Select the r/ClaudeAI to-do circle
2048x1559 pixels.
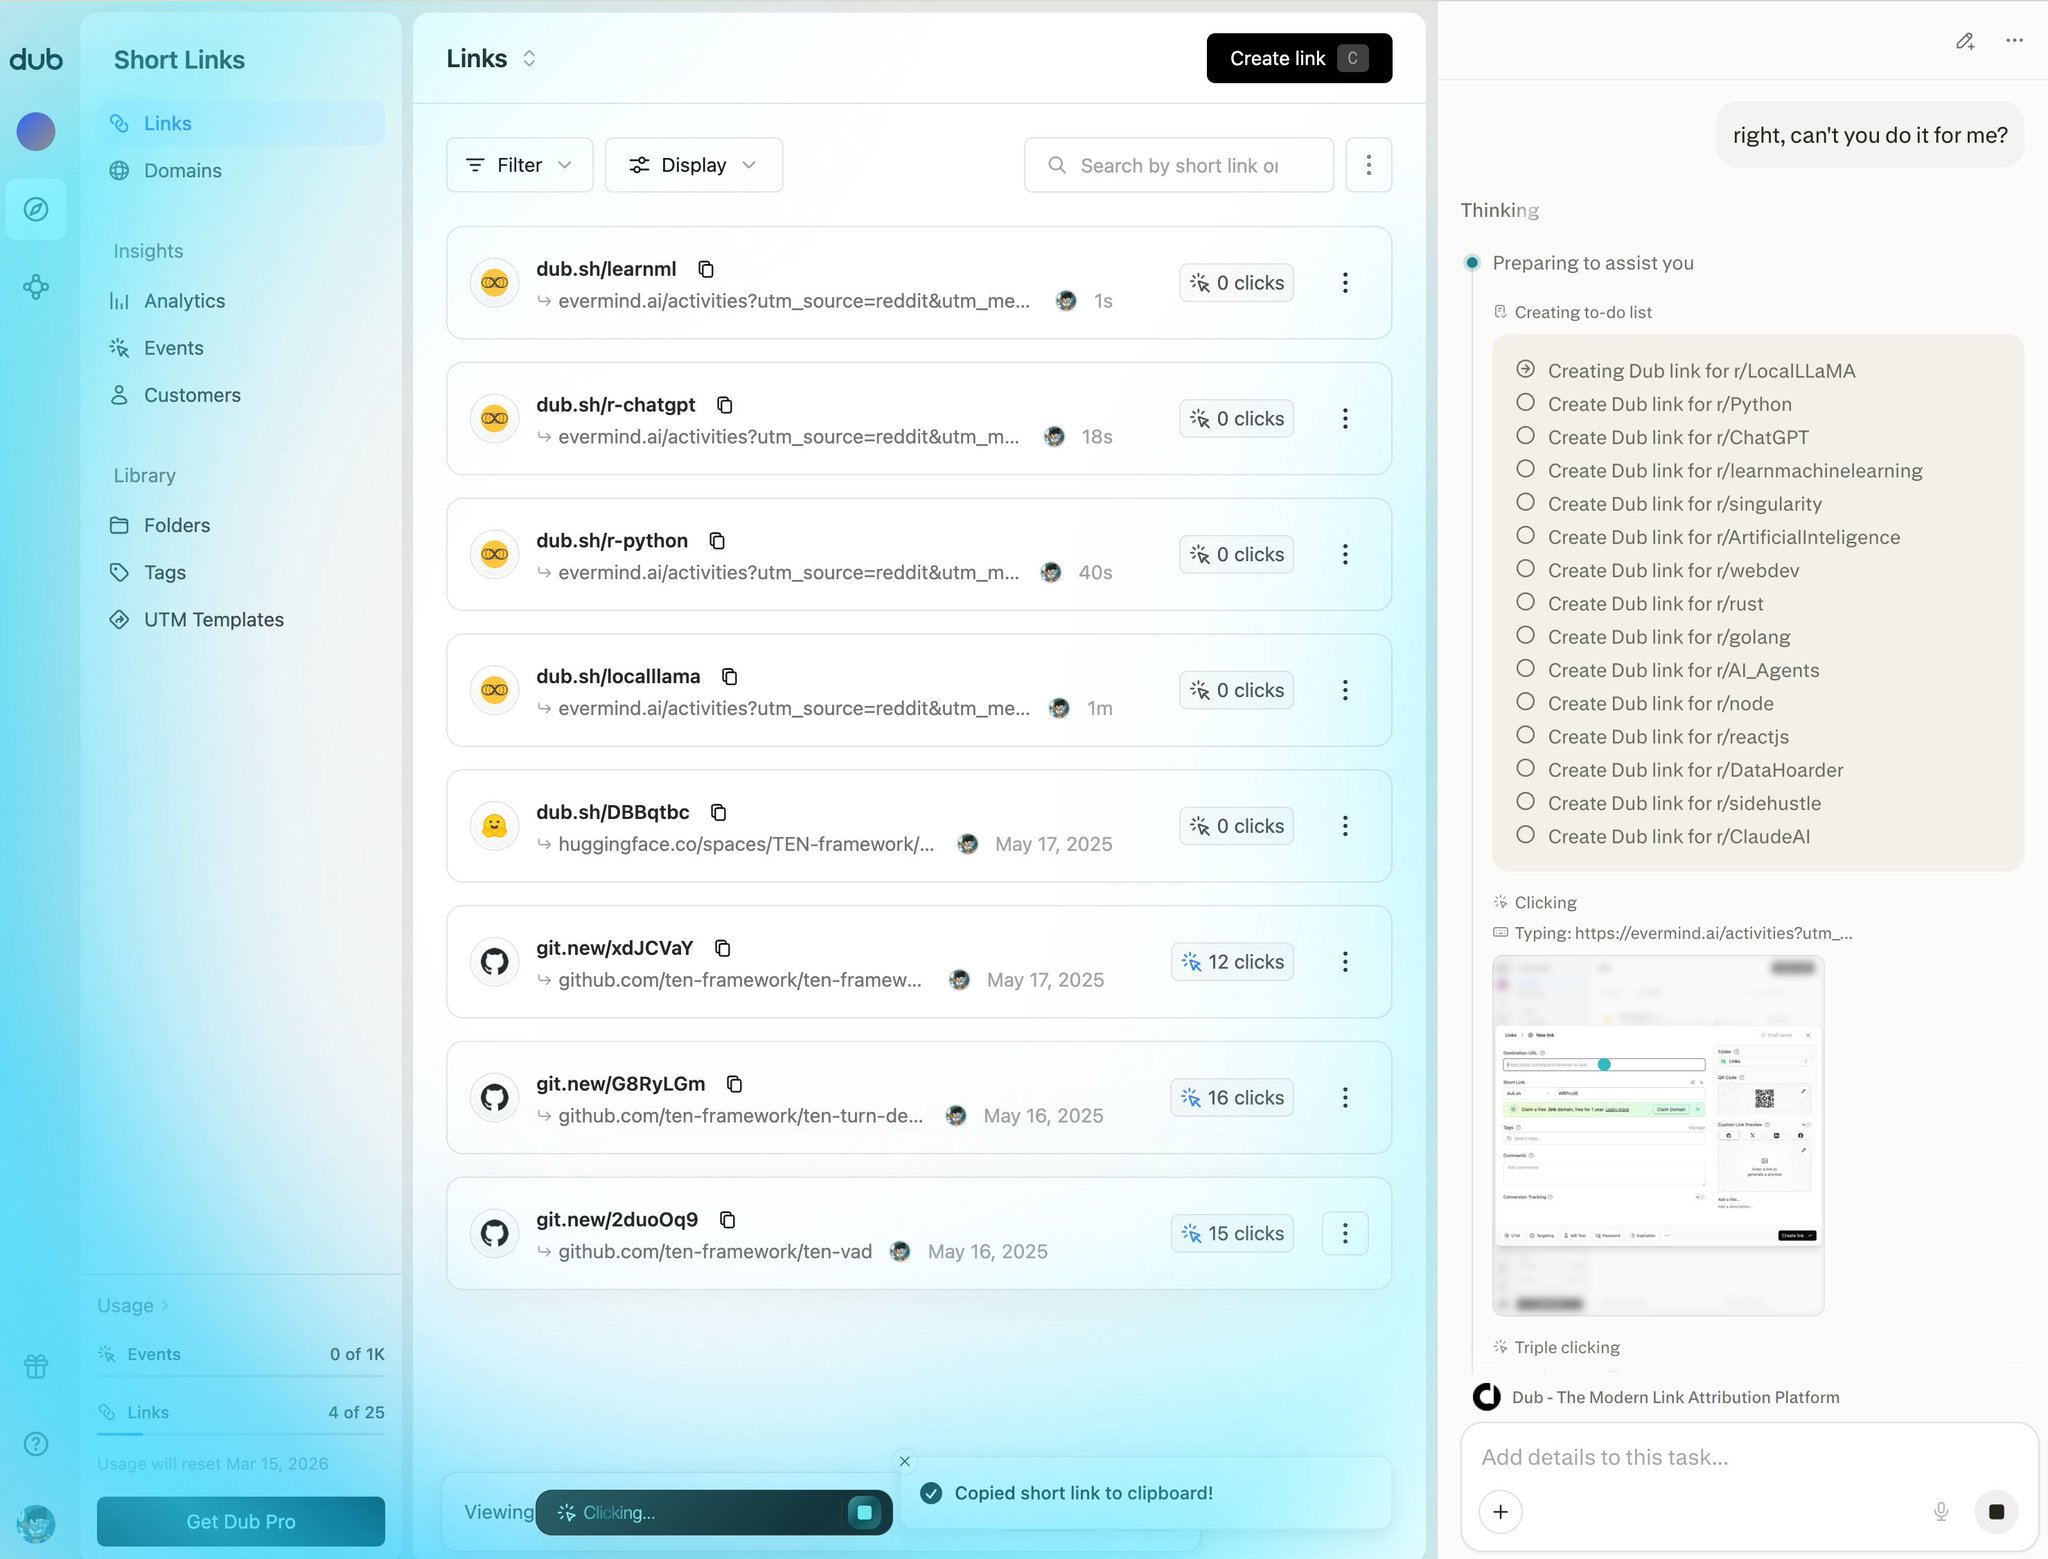pos(1525,835)
